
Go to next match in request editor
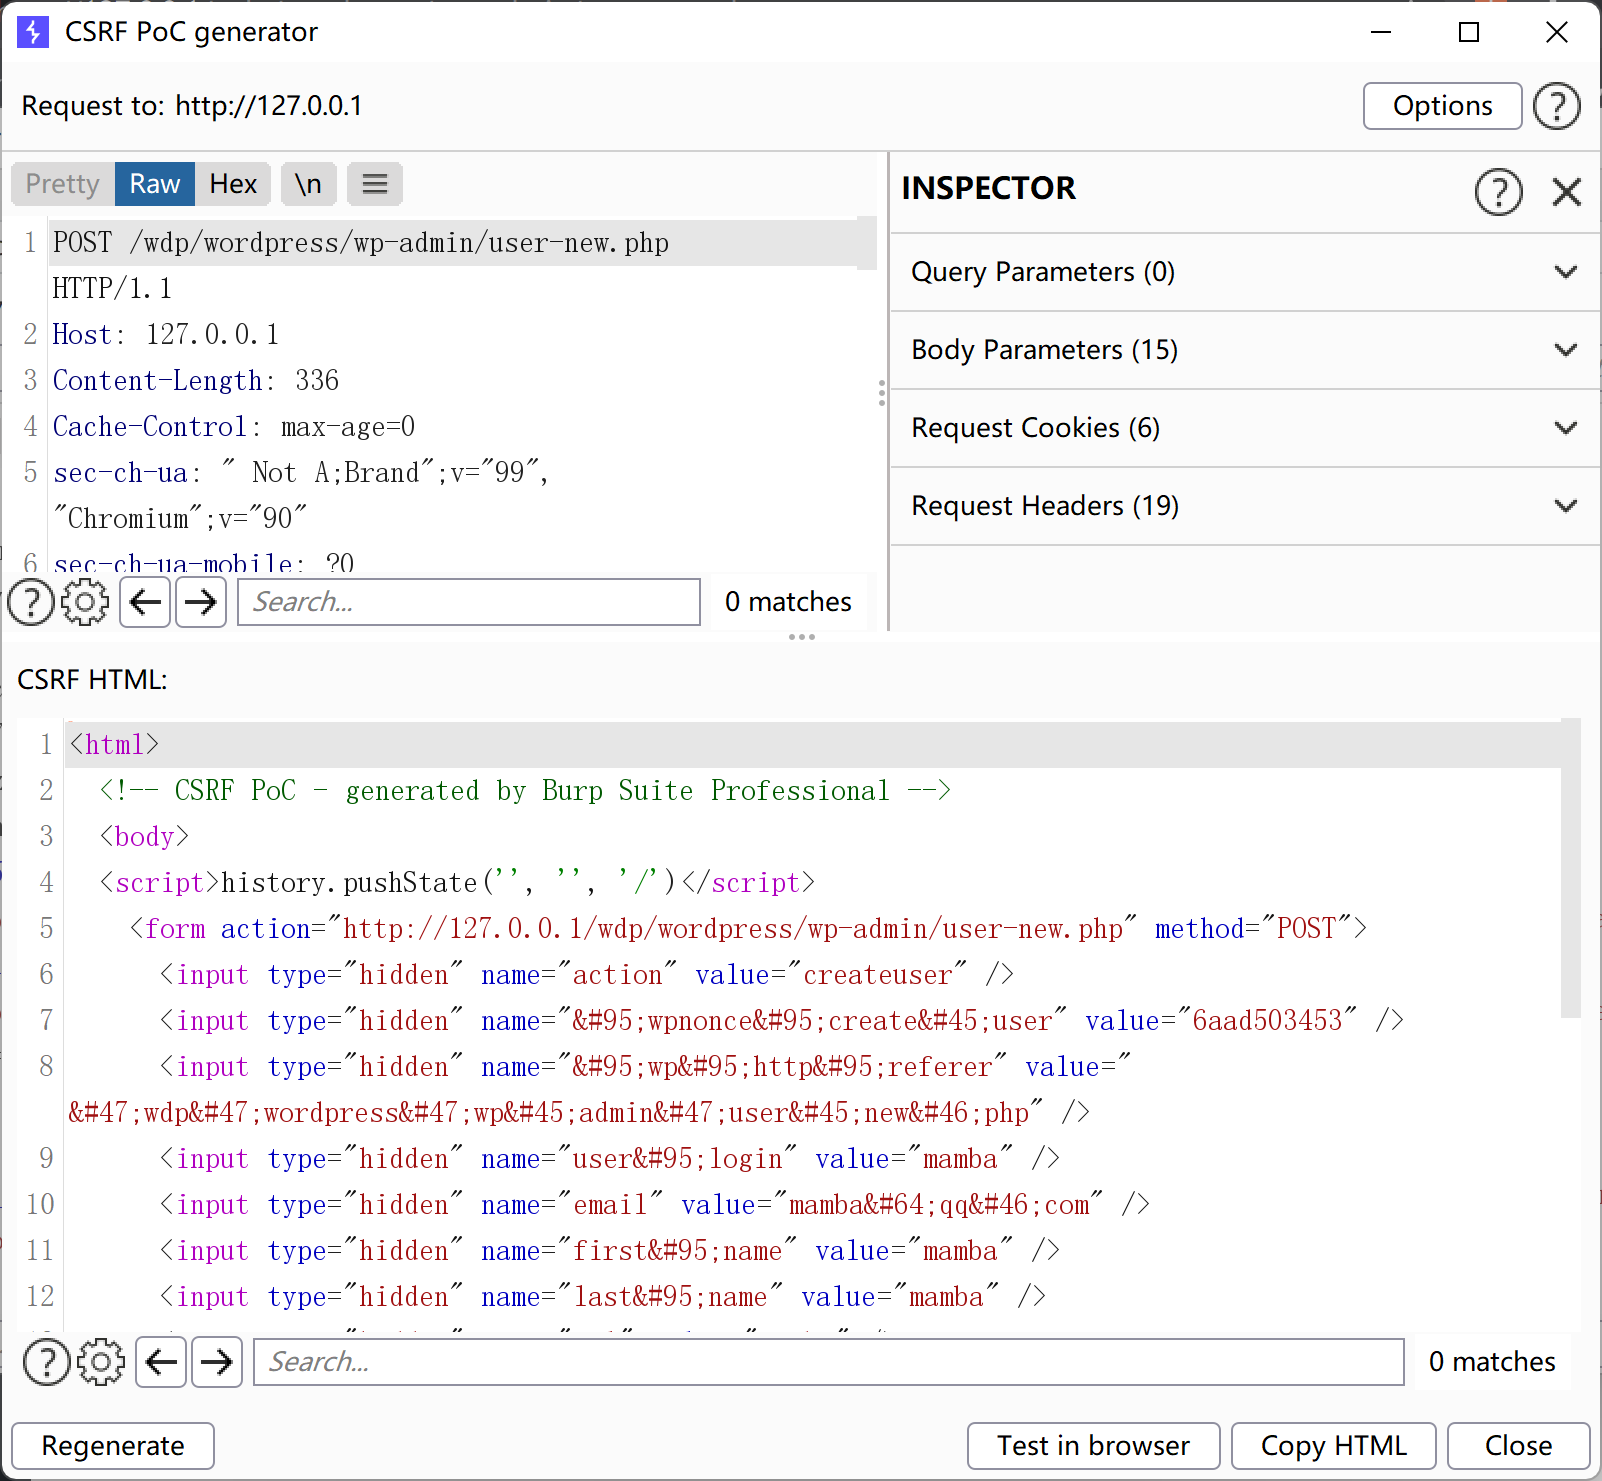(201, 602)
